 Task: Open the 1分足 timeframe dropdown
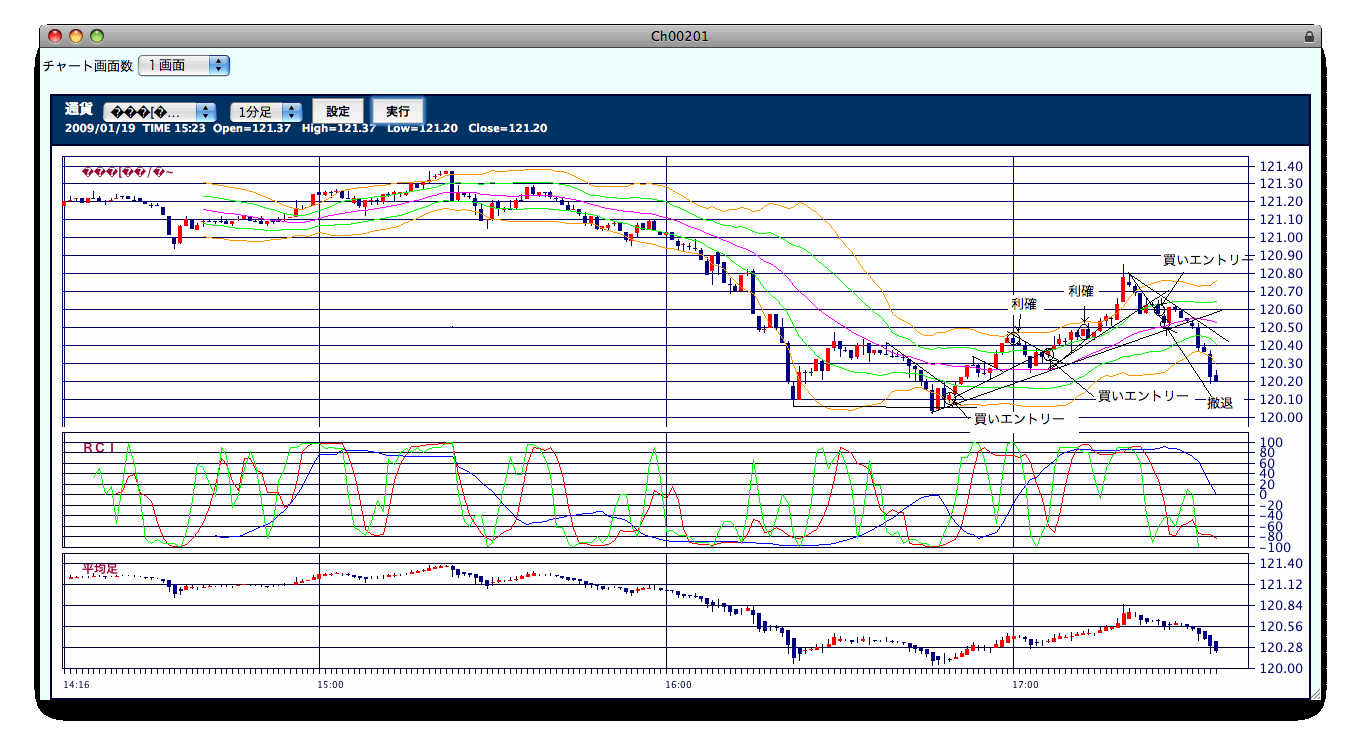point(266,112)
